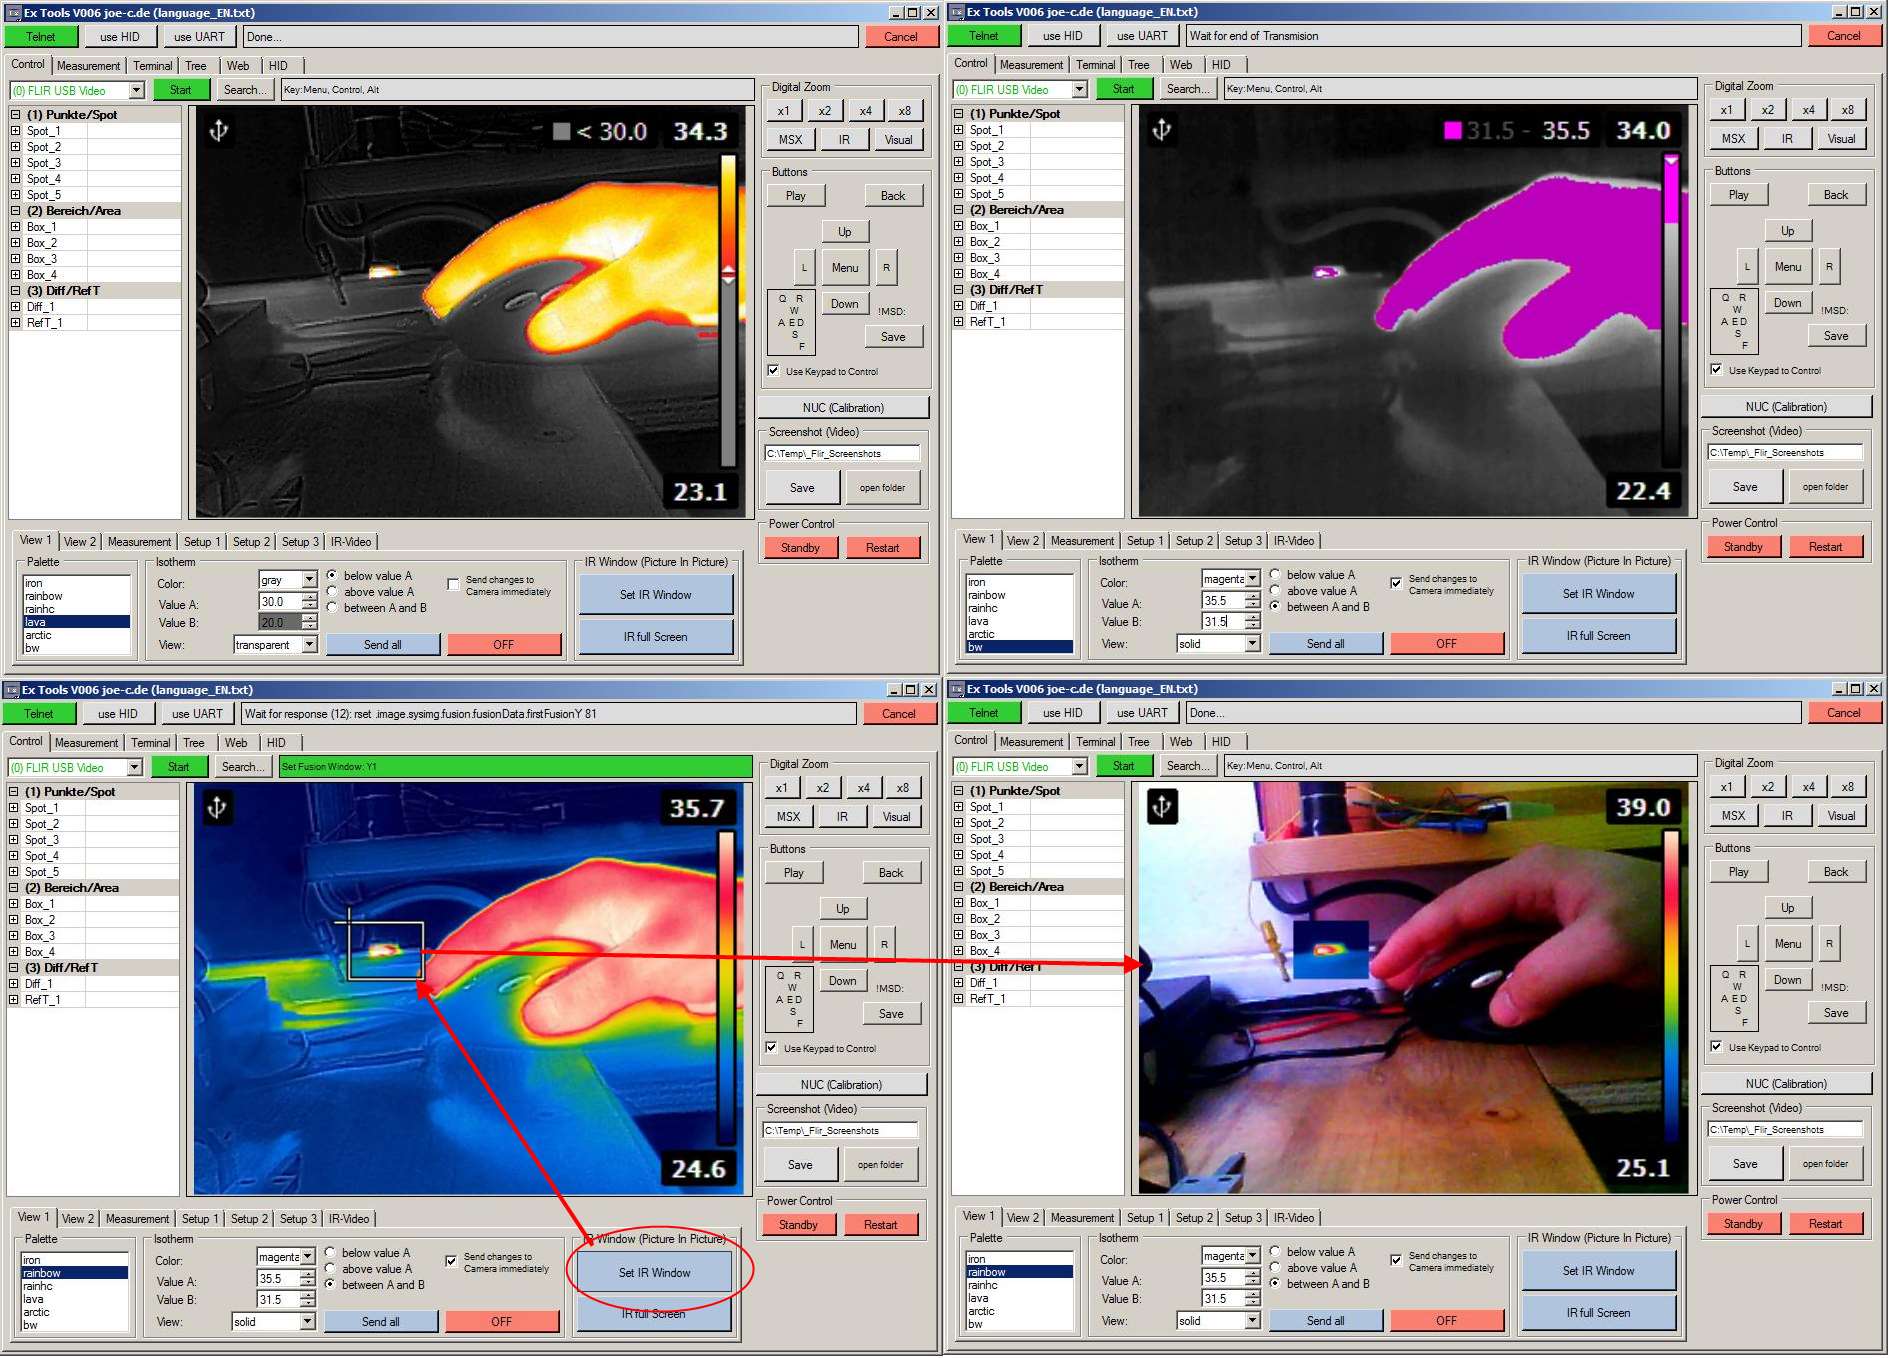Image resolution: width=1890 pixels, height=1358 pixels.
Task: Click the white fusion window box in the rainbow image
Action: click(x=385, y=950)
